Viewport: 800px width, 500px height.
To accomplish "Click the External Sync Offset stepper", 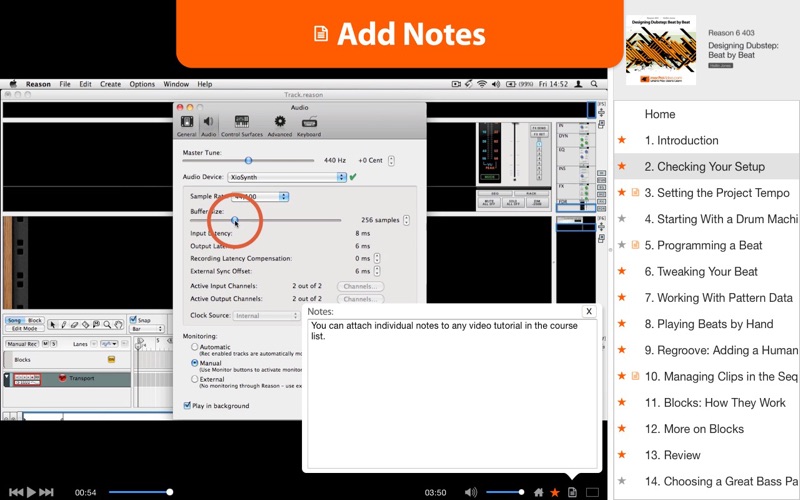I will coord(377,271).
